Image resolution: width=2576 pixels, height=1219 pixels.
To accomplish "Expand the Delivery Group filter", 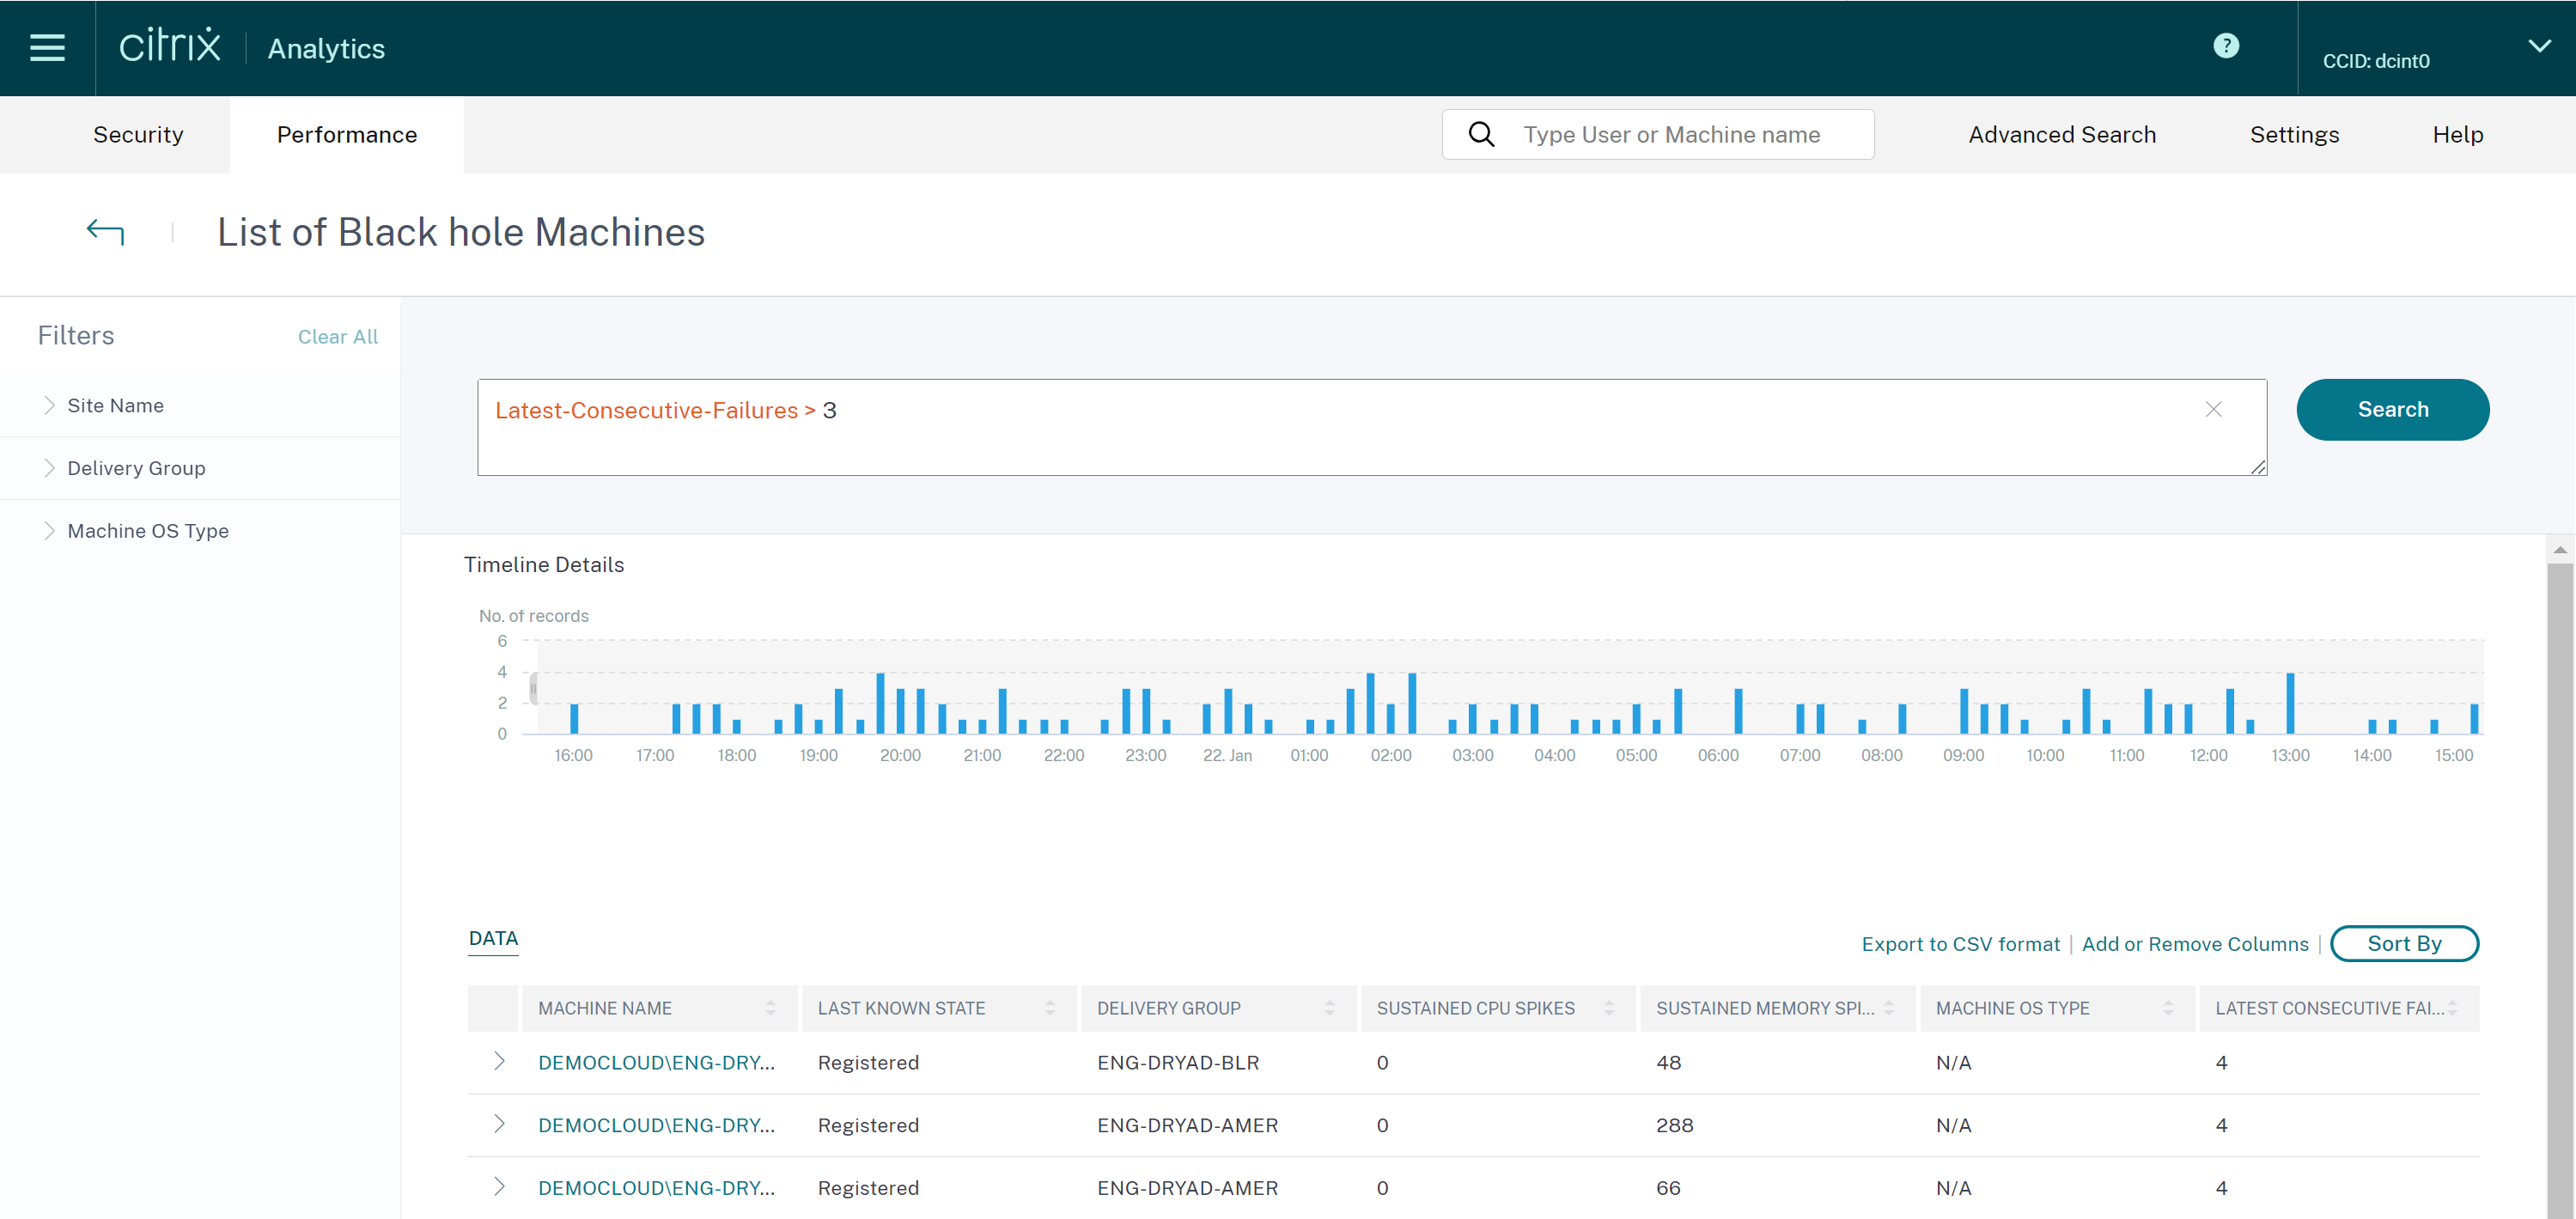I will tap(49, 468).
